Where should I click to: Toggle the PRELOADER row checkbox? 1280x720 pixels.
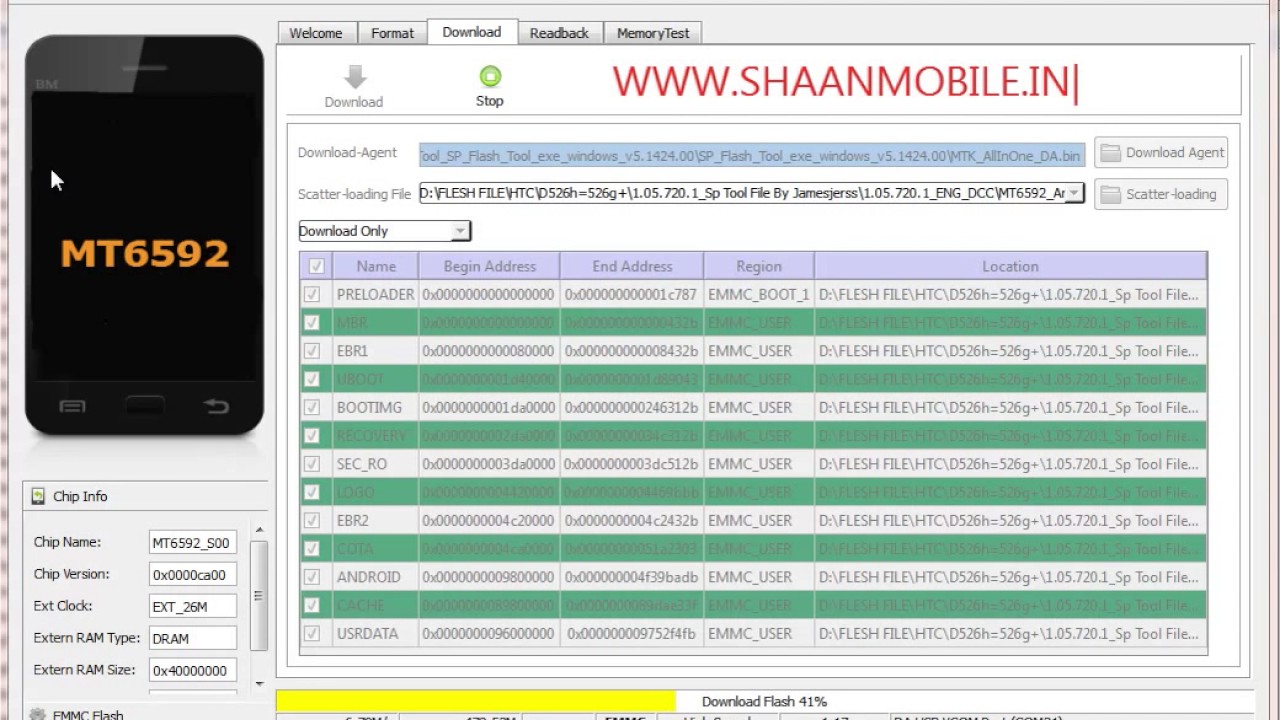312,294
